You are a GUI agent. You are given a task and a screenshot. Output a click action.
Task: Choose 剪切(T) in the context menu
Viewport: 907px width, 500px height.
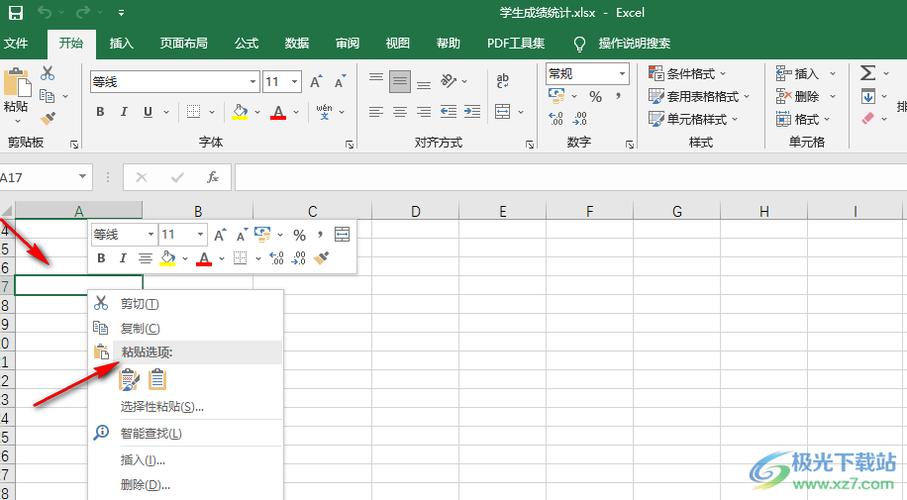click(185, 303)
